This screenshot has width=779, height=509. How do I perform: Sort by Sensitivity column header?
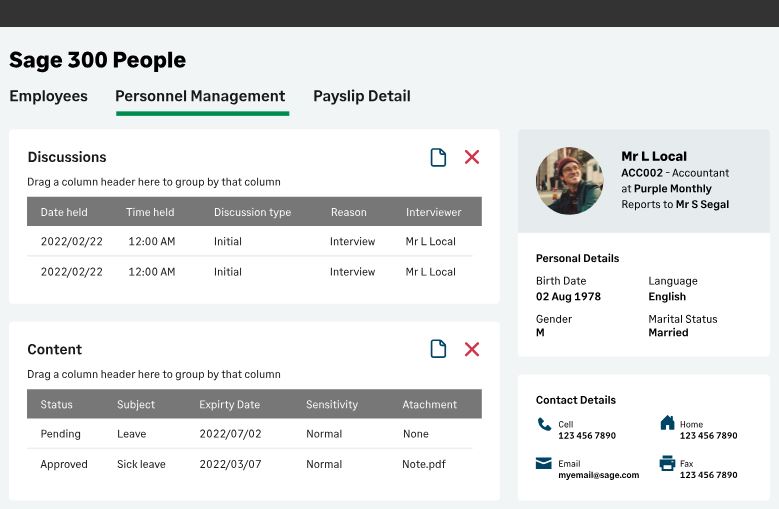point(332,404)
